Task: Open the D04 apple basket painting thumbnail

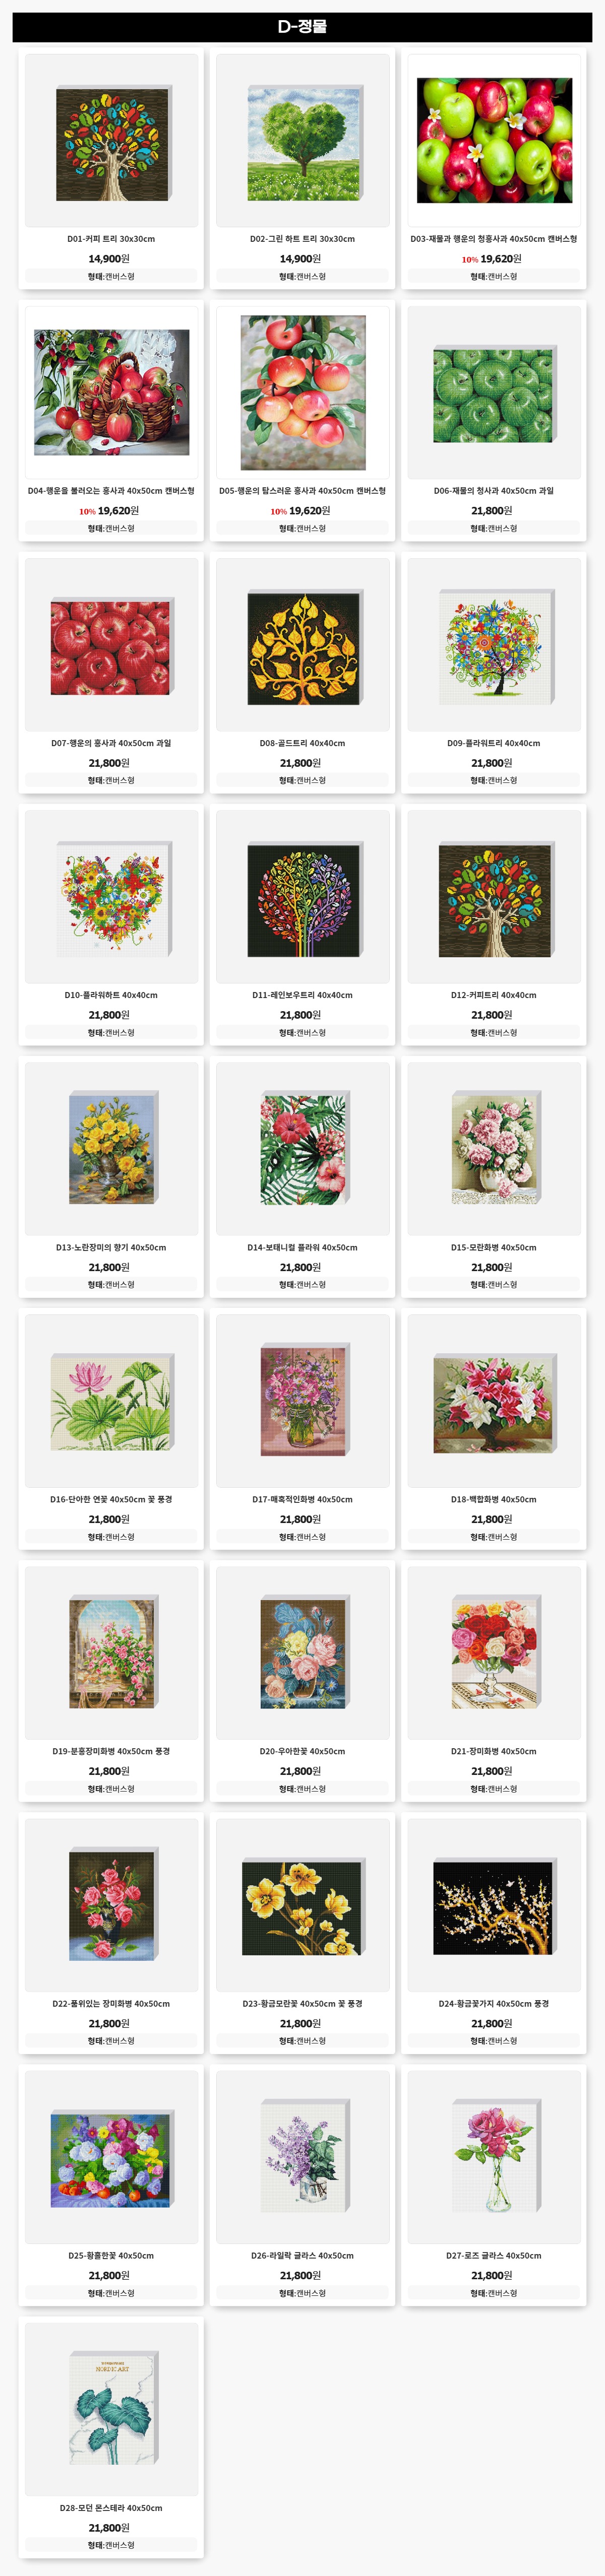Action: [111, 393]
